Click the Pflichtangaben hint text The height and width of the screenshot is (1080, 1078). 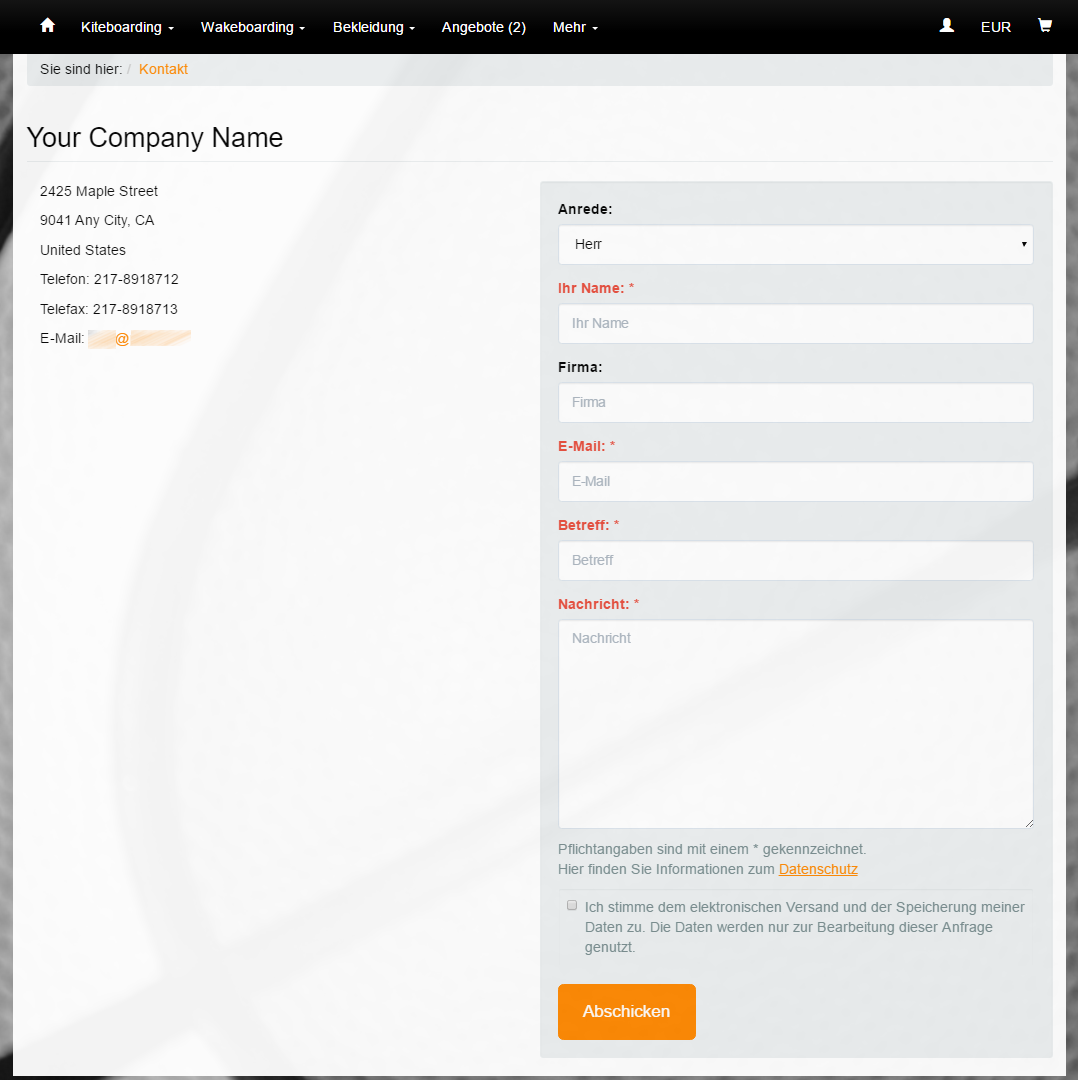pyautogui.click(x=712, y=849)
